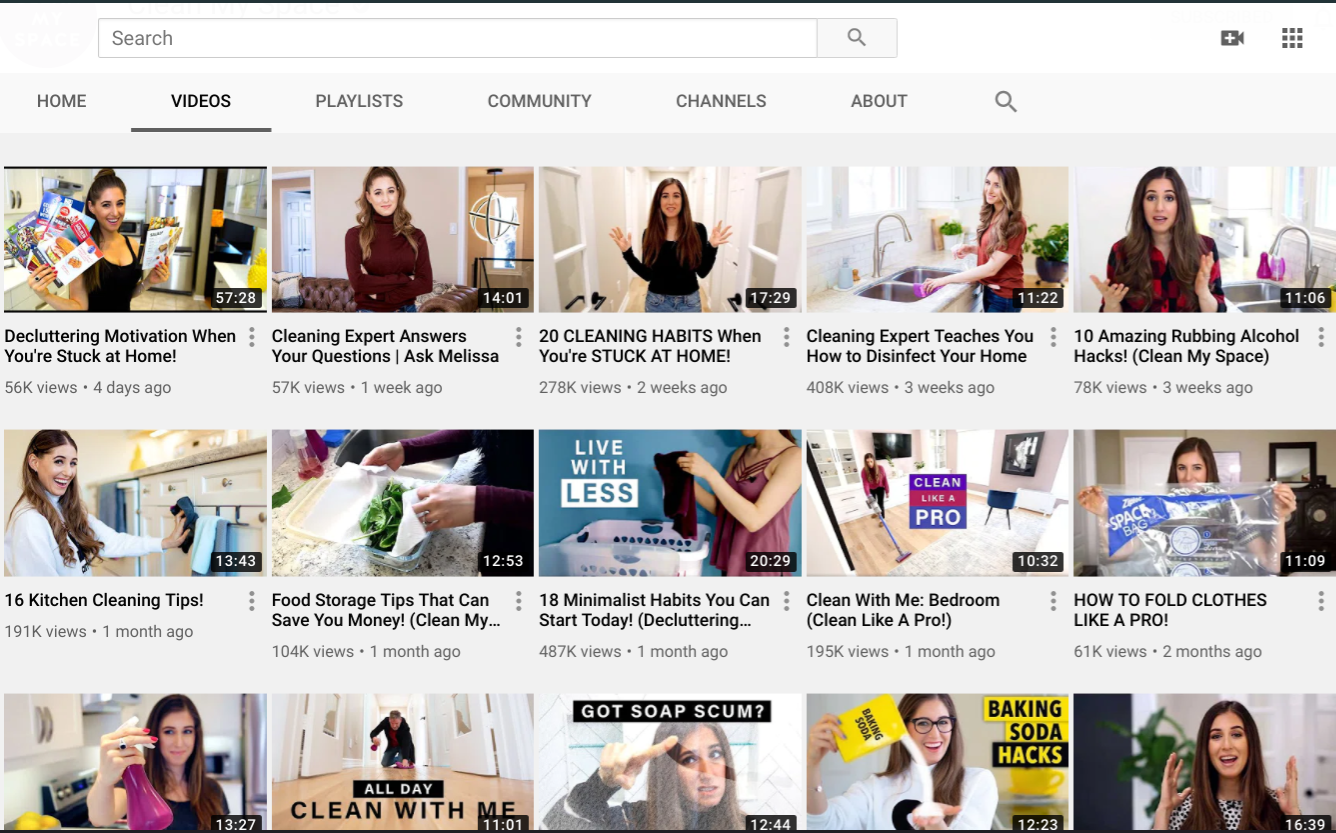The height and width of the screenshot is (833, 1336).
Task: Open options menu for Decluttering Motivation video
Action: [x=252, y=337]
